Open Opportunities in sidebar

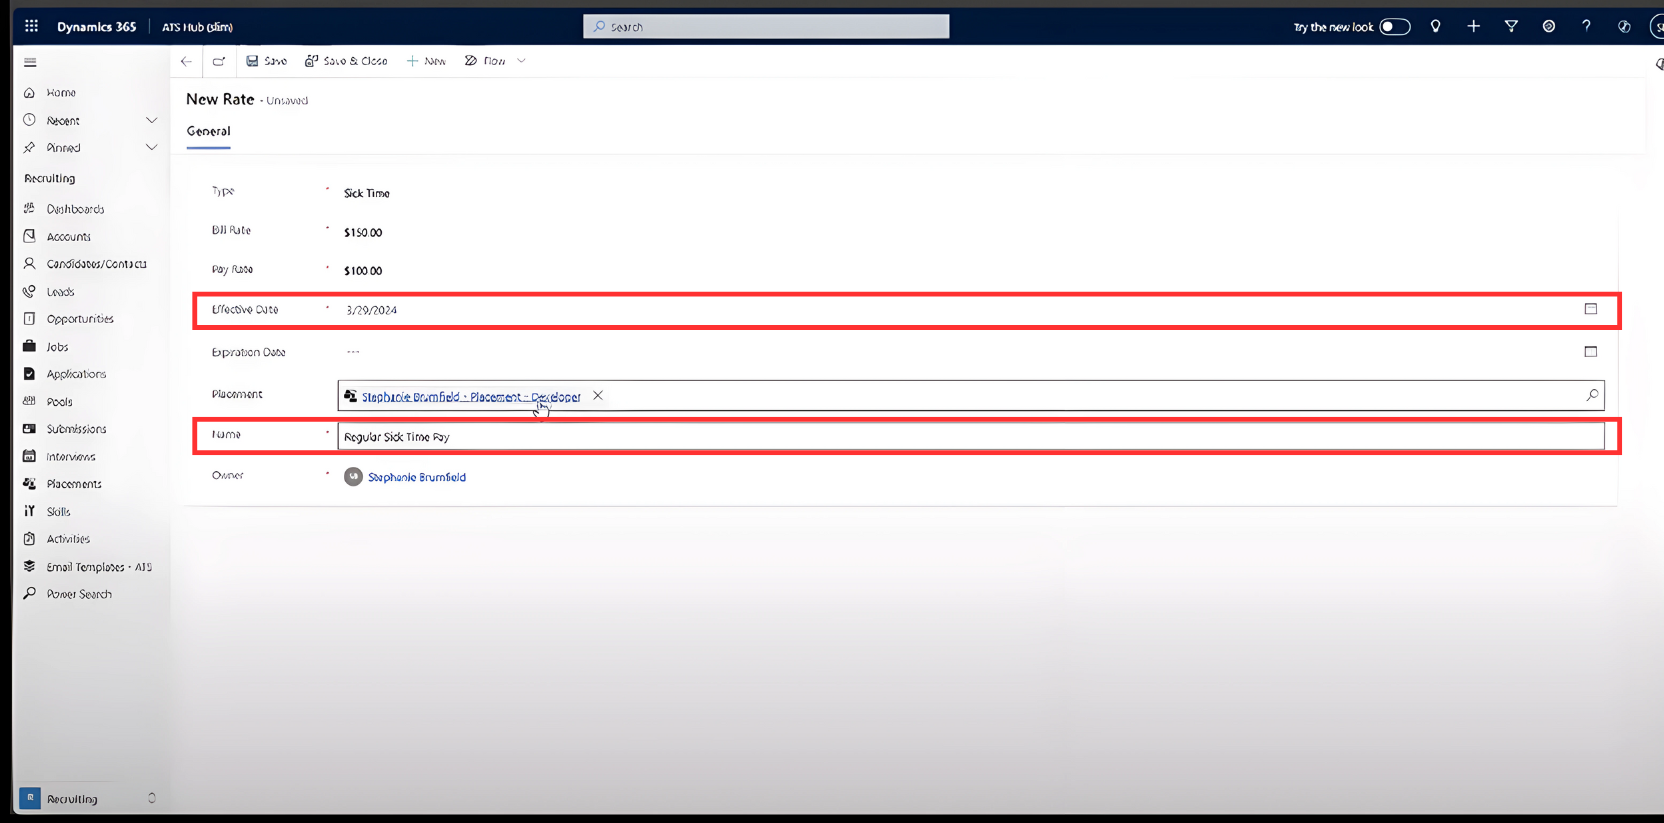80,319
